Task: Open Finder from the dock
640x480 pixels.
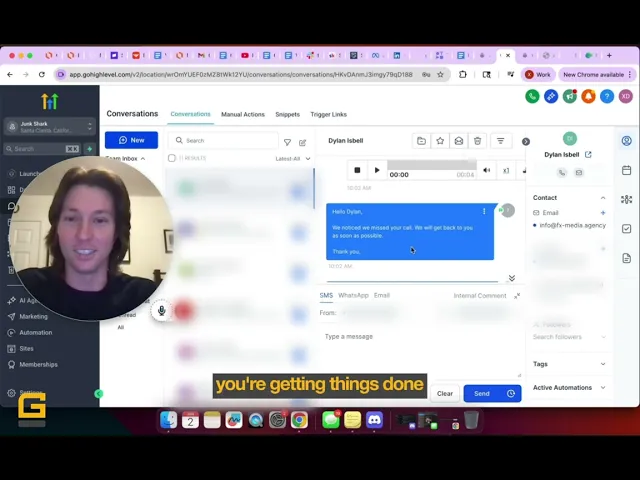Action: click(x=169, y=420)
